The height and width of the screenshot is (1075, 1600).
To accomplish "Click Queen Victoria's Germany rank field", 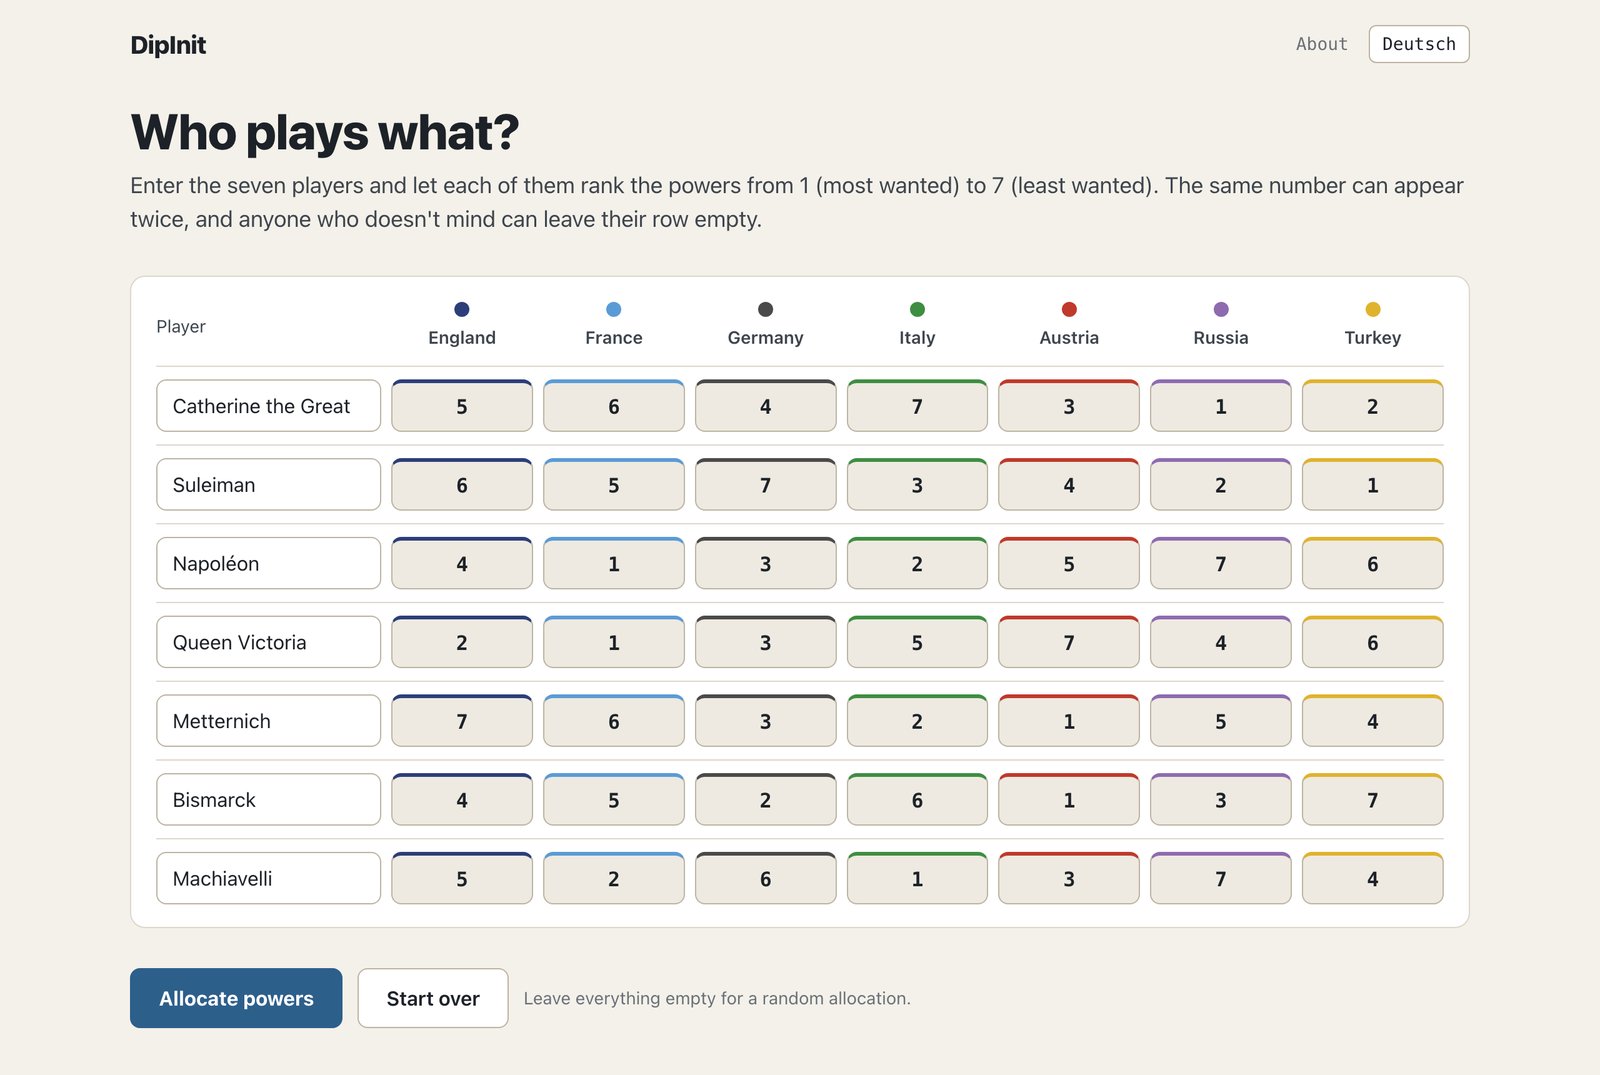I will tap(765, 642).
